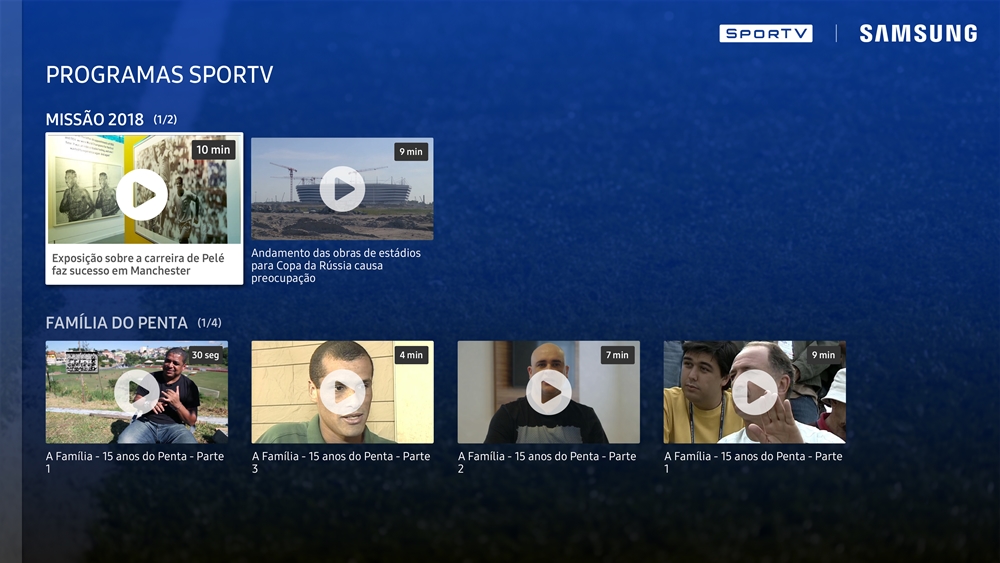Viewport: 1000px width, 563px height.
Task: Select the 9 min badge on stadium video
Action: tap(411, 152)
